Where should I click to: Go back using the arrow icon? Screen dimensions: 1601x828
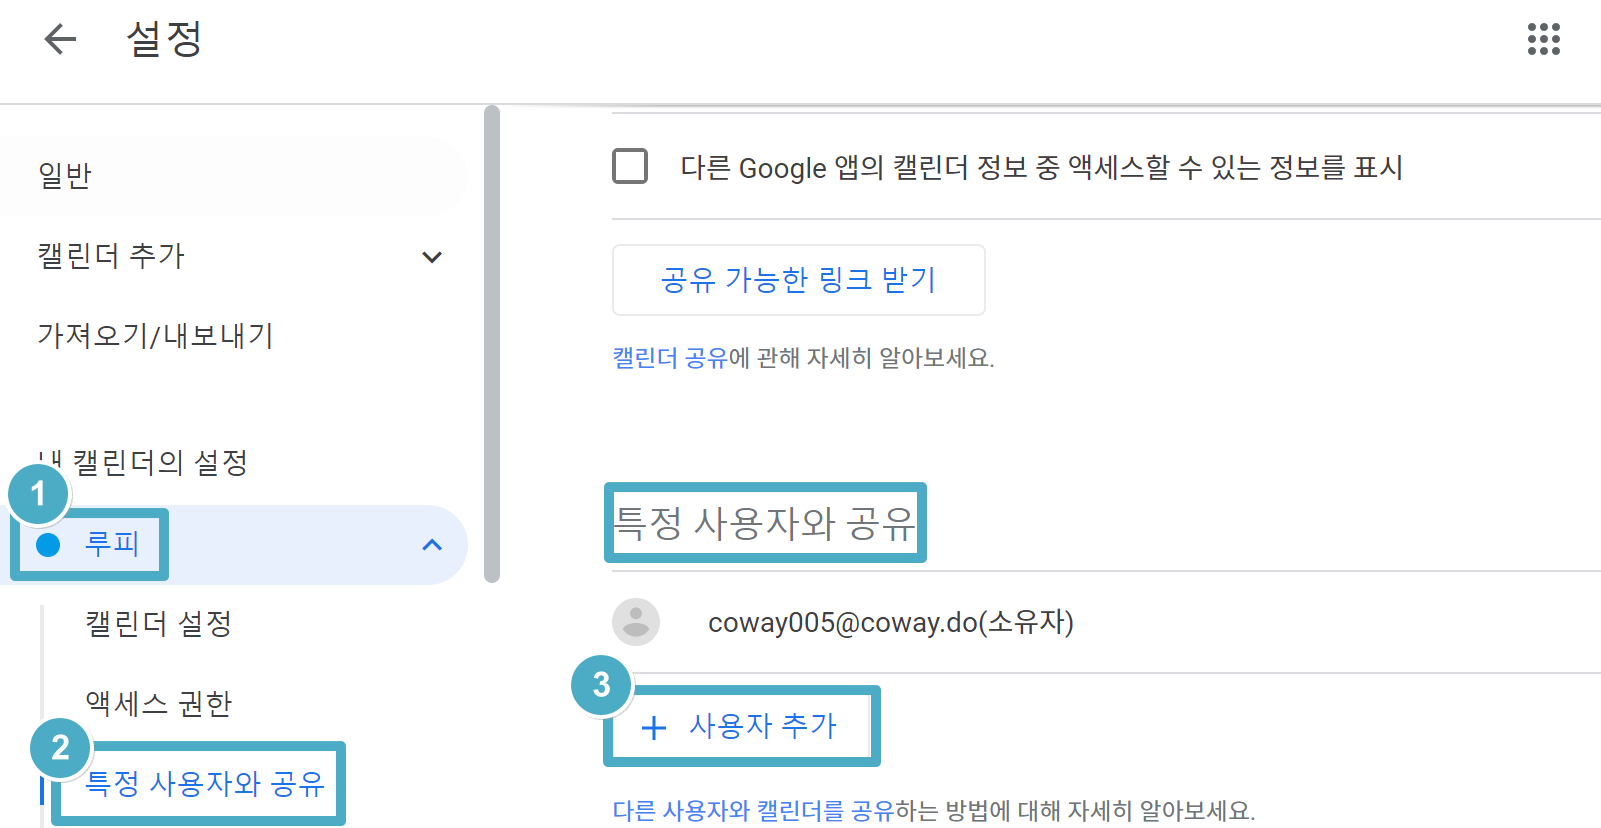point(60,39)
